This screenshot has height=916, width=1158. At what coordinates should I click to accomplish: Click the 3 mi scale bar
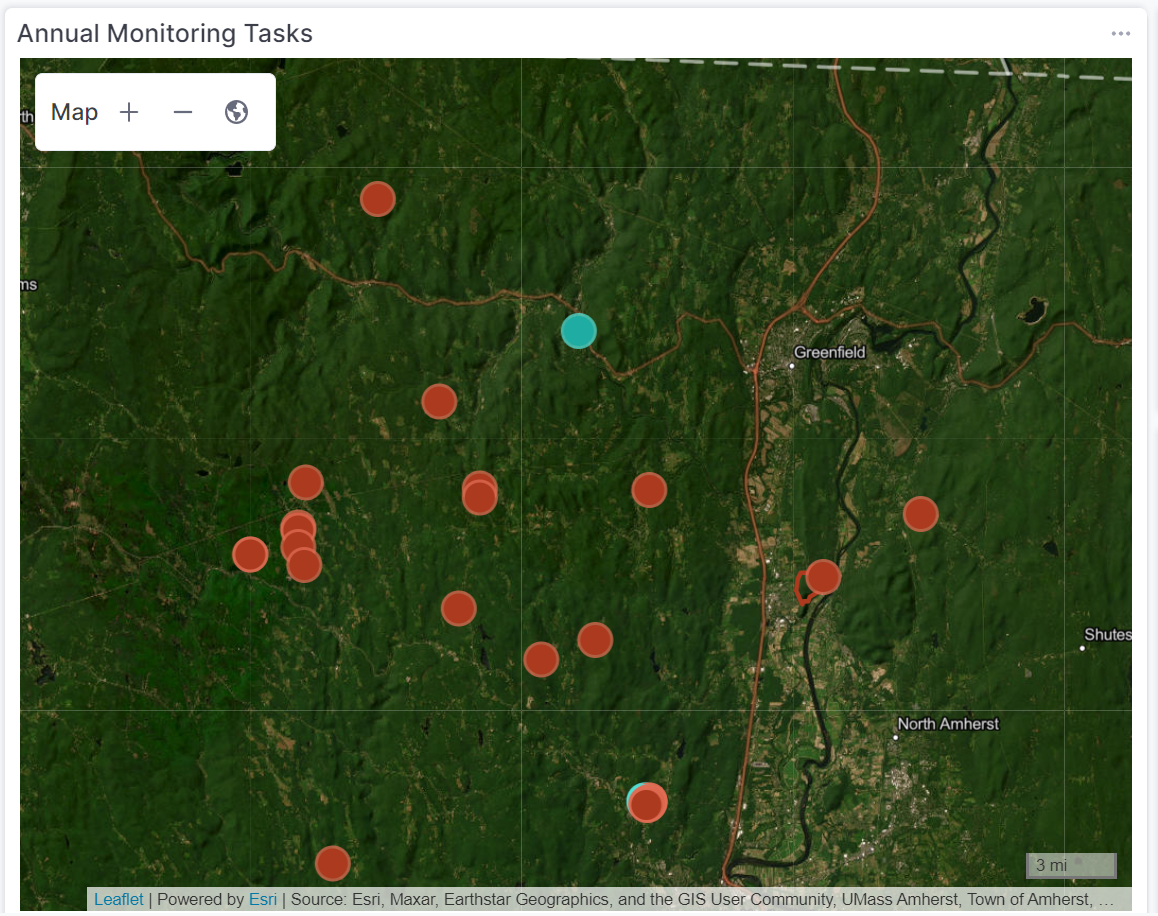(1070, 865)
